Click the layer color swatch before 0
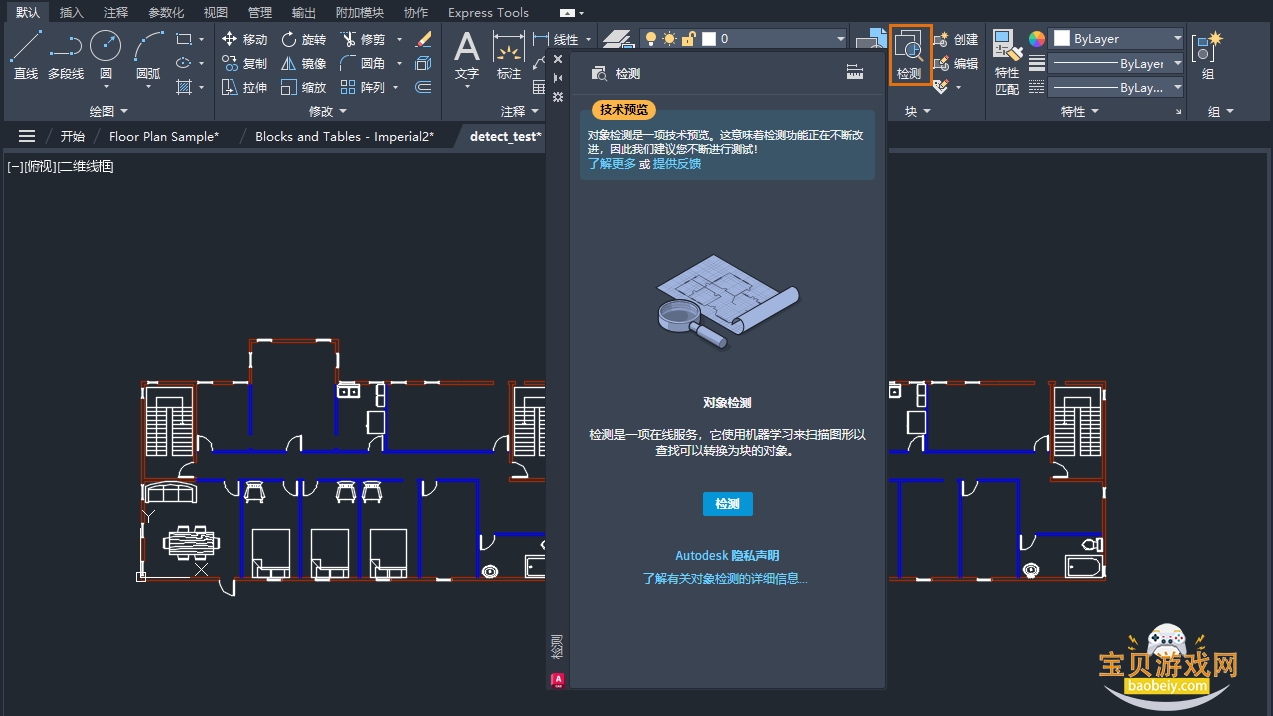This screenshot has height=716, width=1273. [709, 39]
